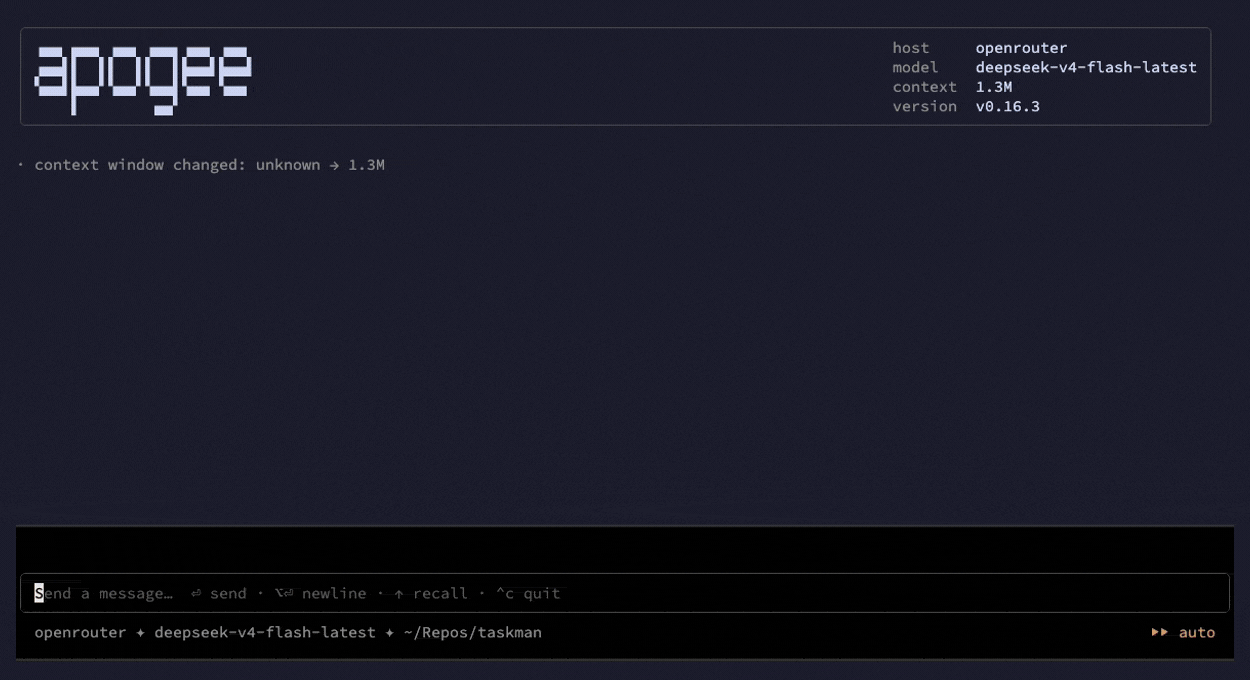Click 'openrouter' in the bottom status line
The height and width of the screenshot is (680, 1250).
[x=80, y=632]
